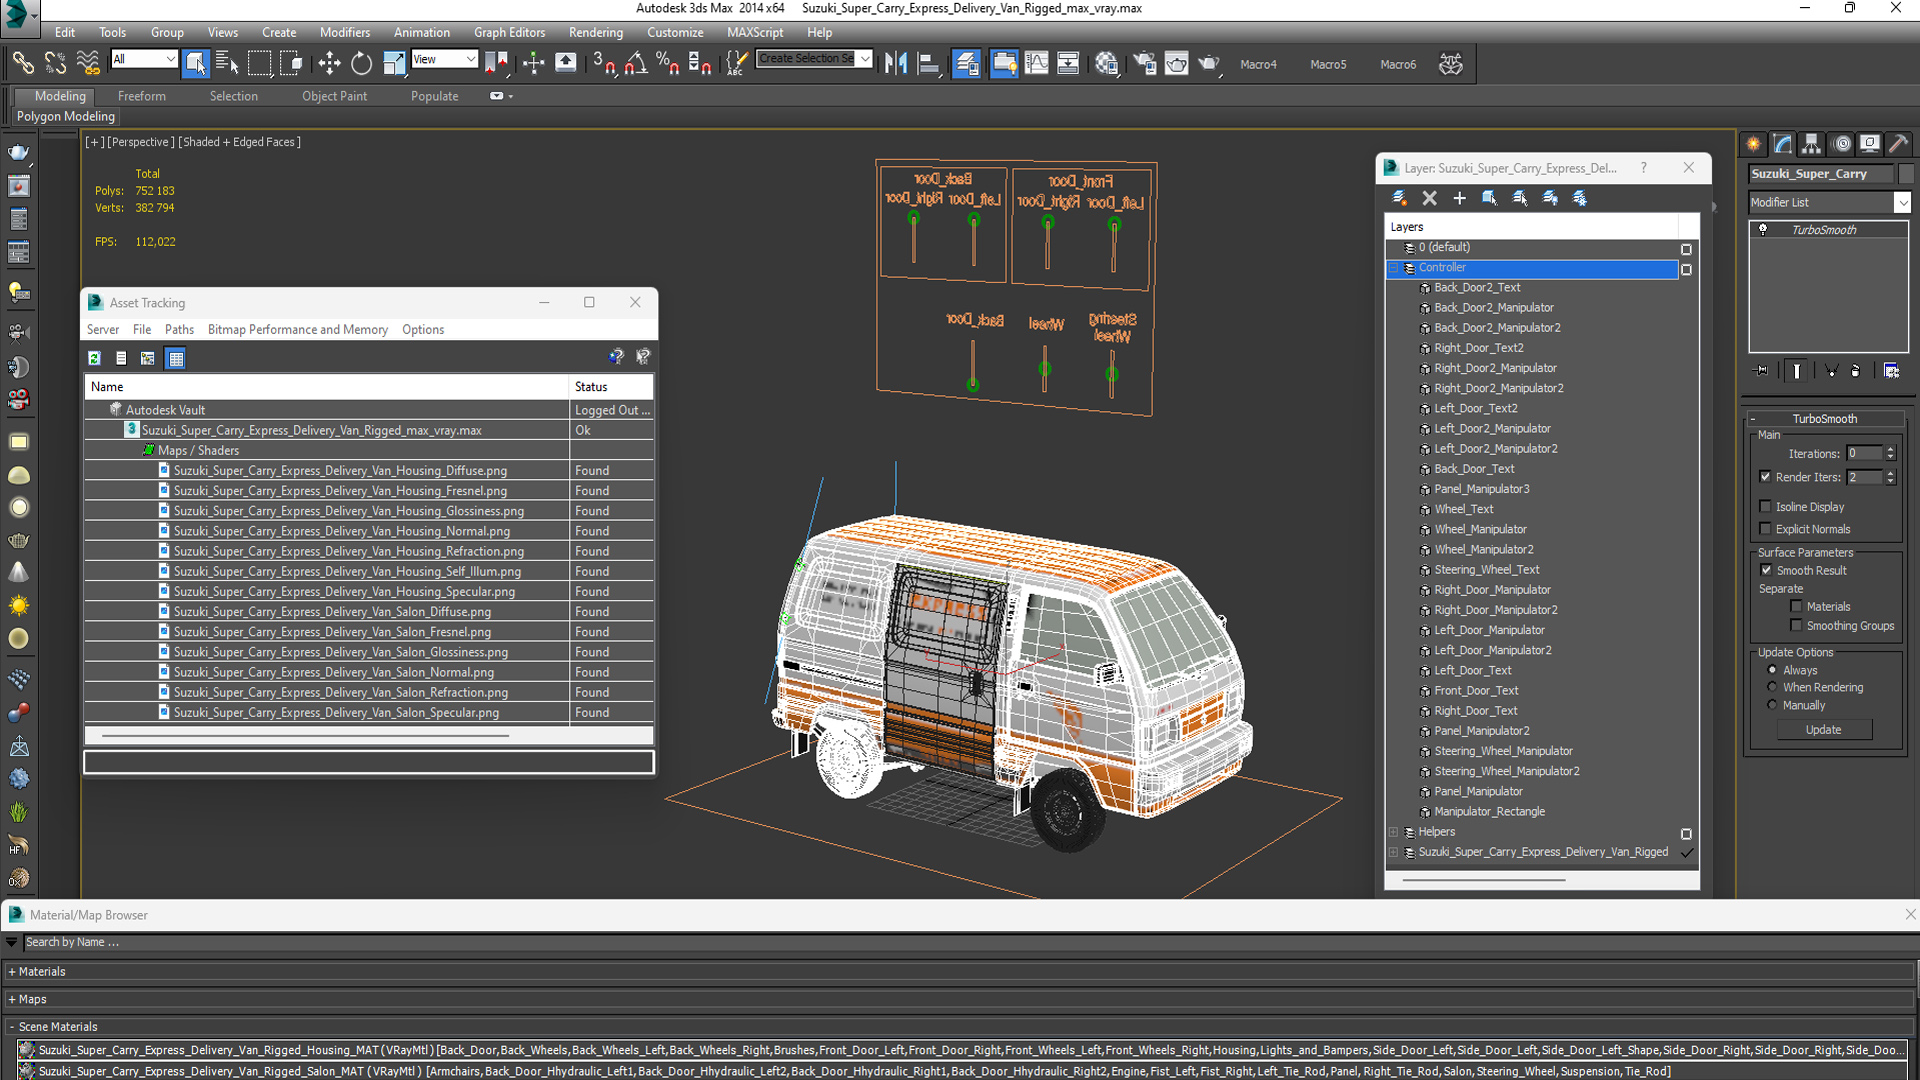Select Wheel_Manipulator in layer list
The height and width of the screenshot is (1080, 1920).
(x=1480, y=529)
